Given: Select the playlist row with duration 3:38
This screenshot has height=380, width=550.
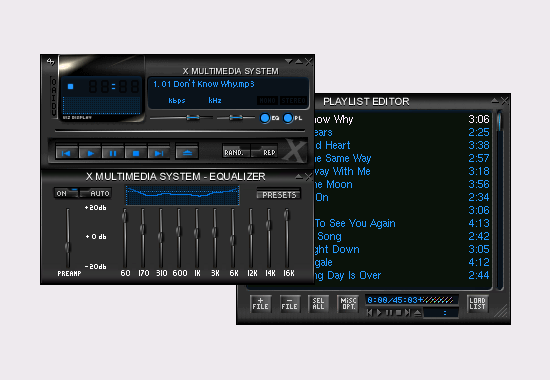Looking at the screenshot, I should point(401,145).
